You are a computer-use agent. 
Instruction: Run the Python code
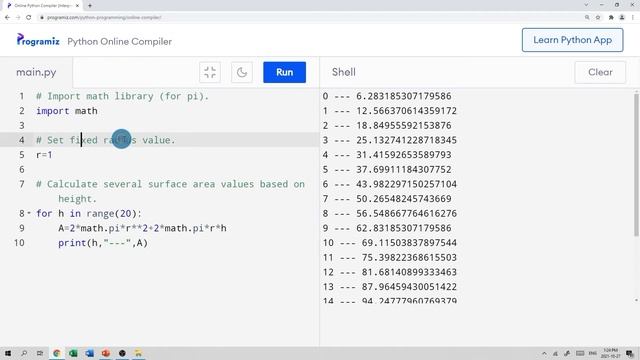(284, 72)
